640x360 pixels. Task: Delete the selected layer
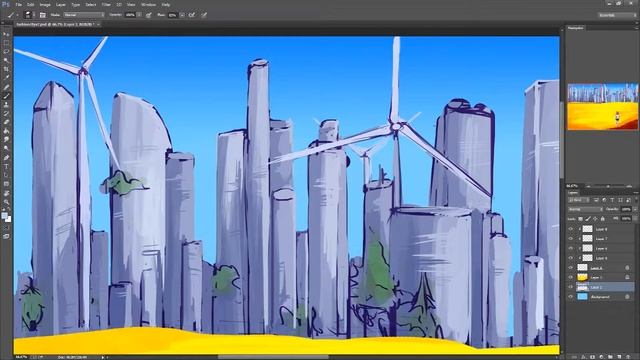[x=628, y=357]
